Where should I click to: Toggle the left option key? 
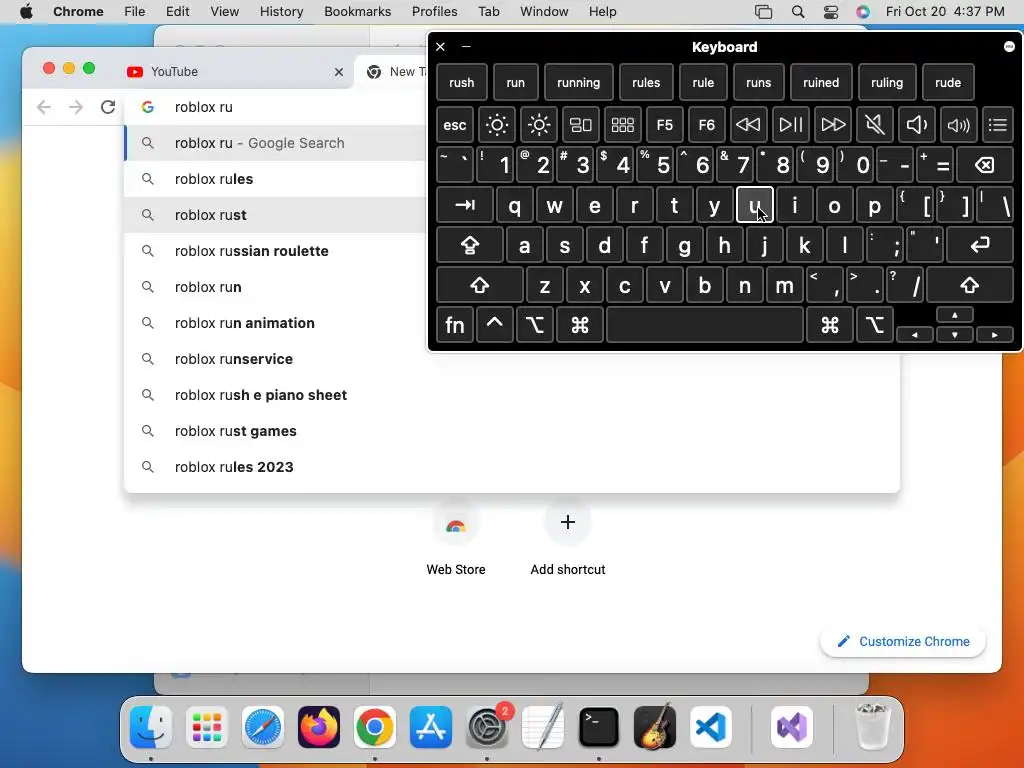click(x=534, y=325)
